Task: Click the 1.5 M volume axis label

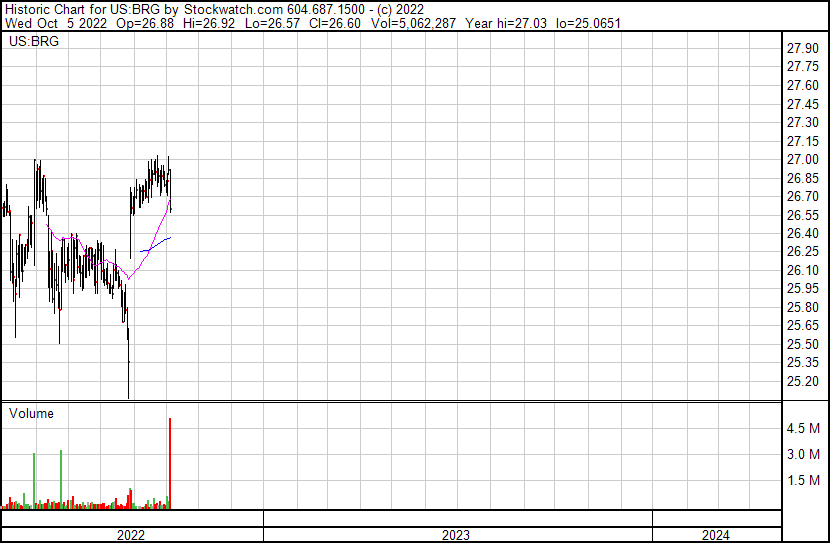Action: coord(803,481)
